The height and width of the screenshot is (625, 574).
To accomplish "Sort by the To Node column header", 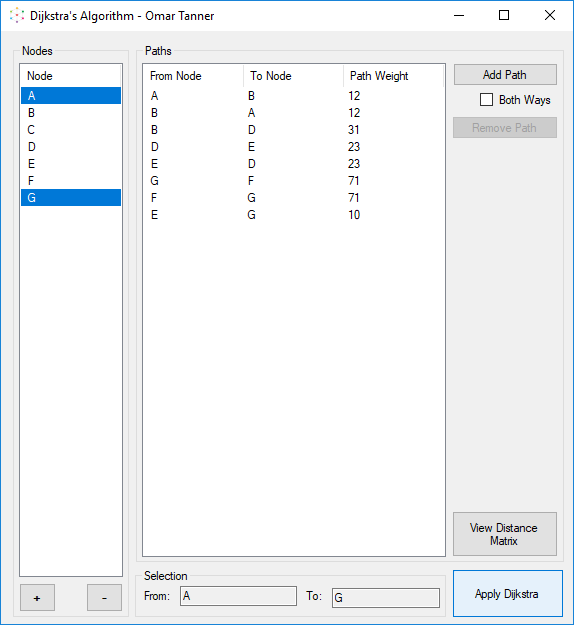I will tap(293, 76).
